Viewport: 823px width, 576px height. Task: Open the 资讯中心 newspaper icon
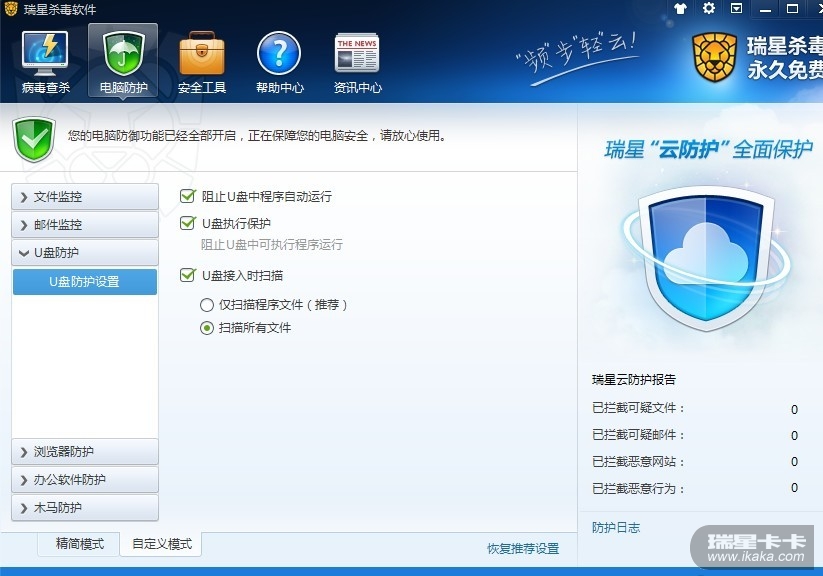[357, 61]
